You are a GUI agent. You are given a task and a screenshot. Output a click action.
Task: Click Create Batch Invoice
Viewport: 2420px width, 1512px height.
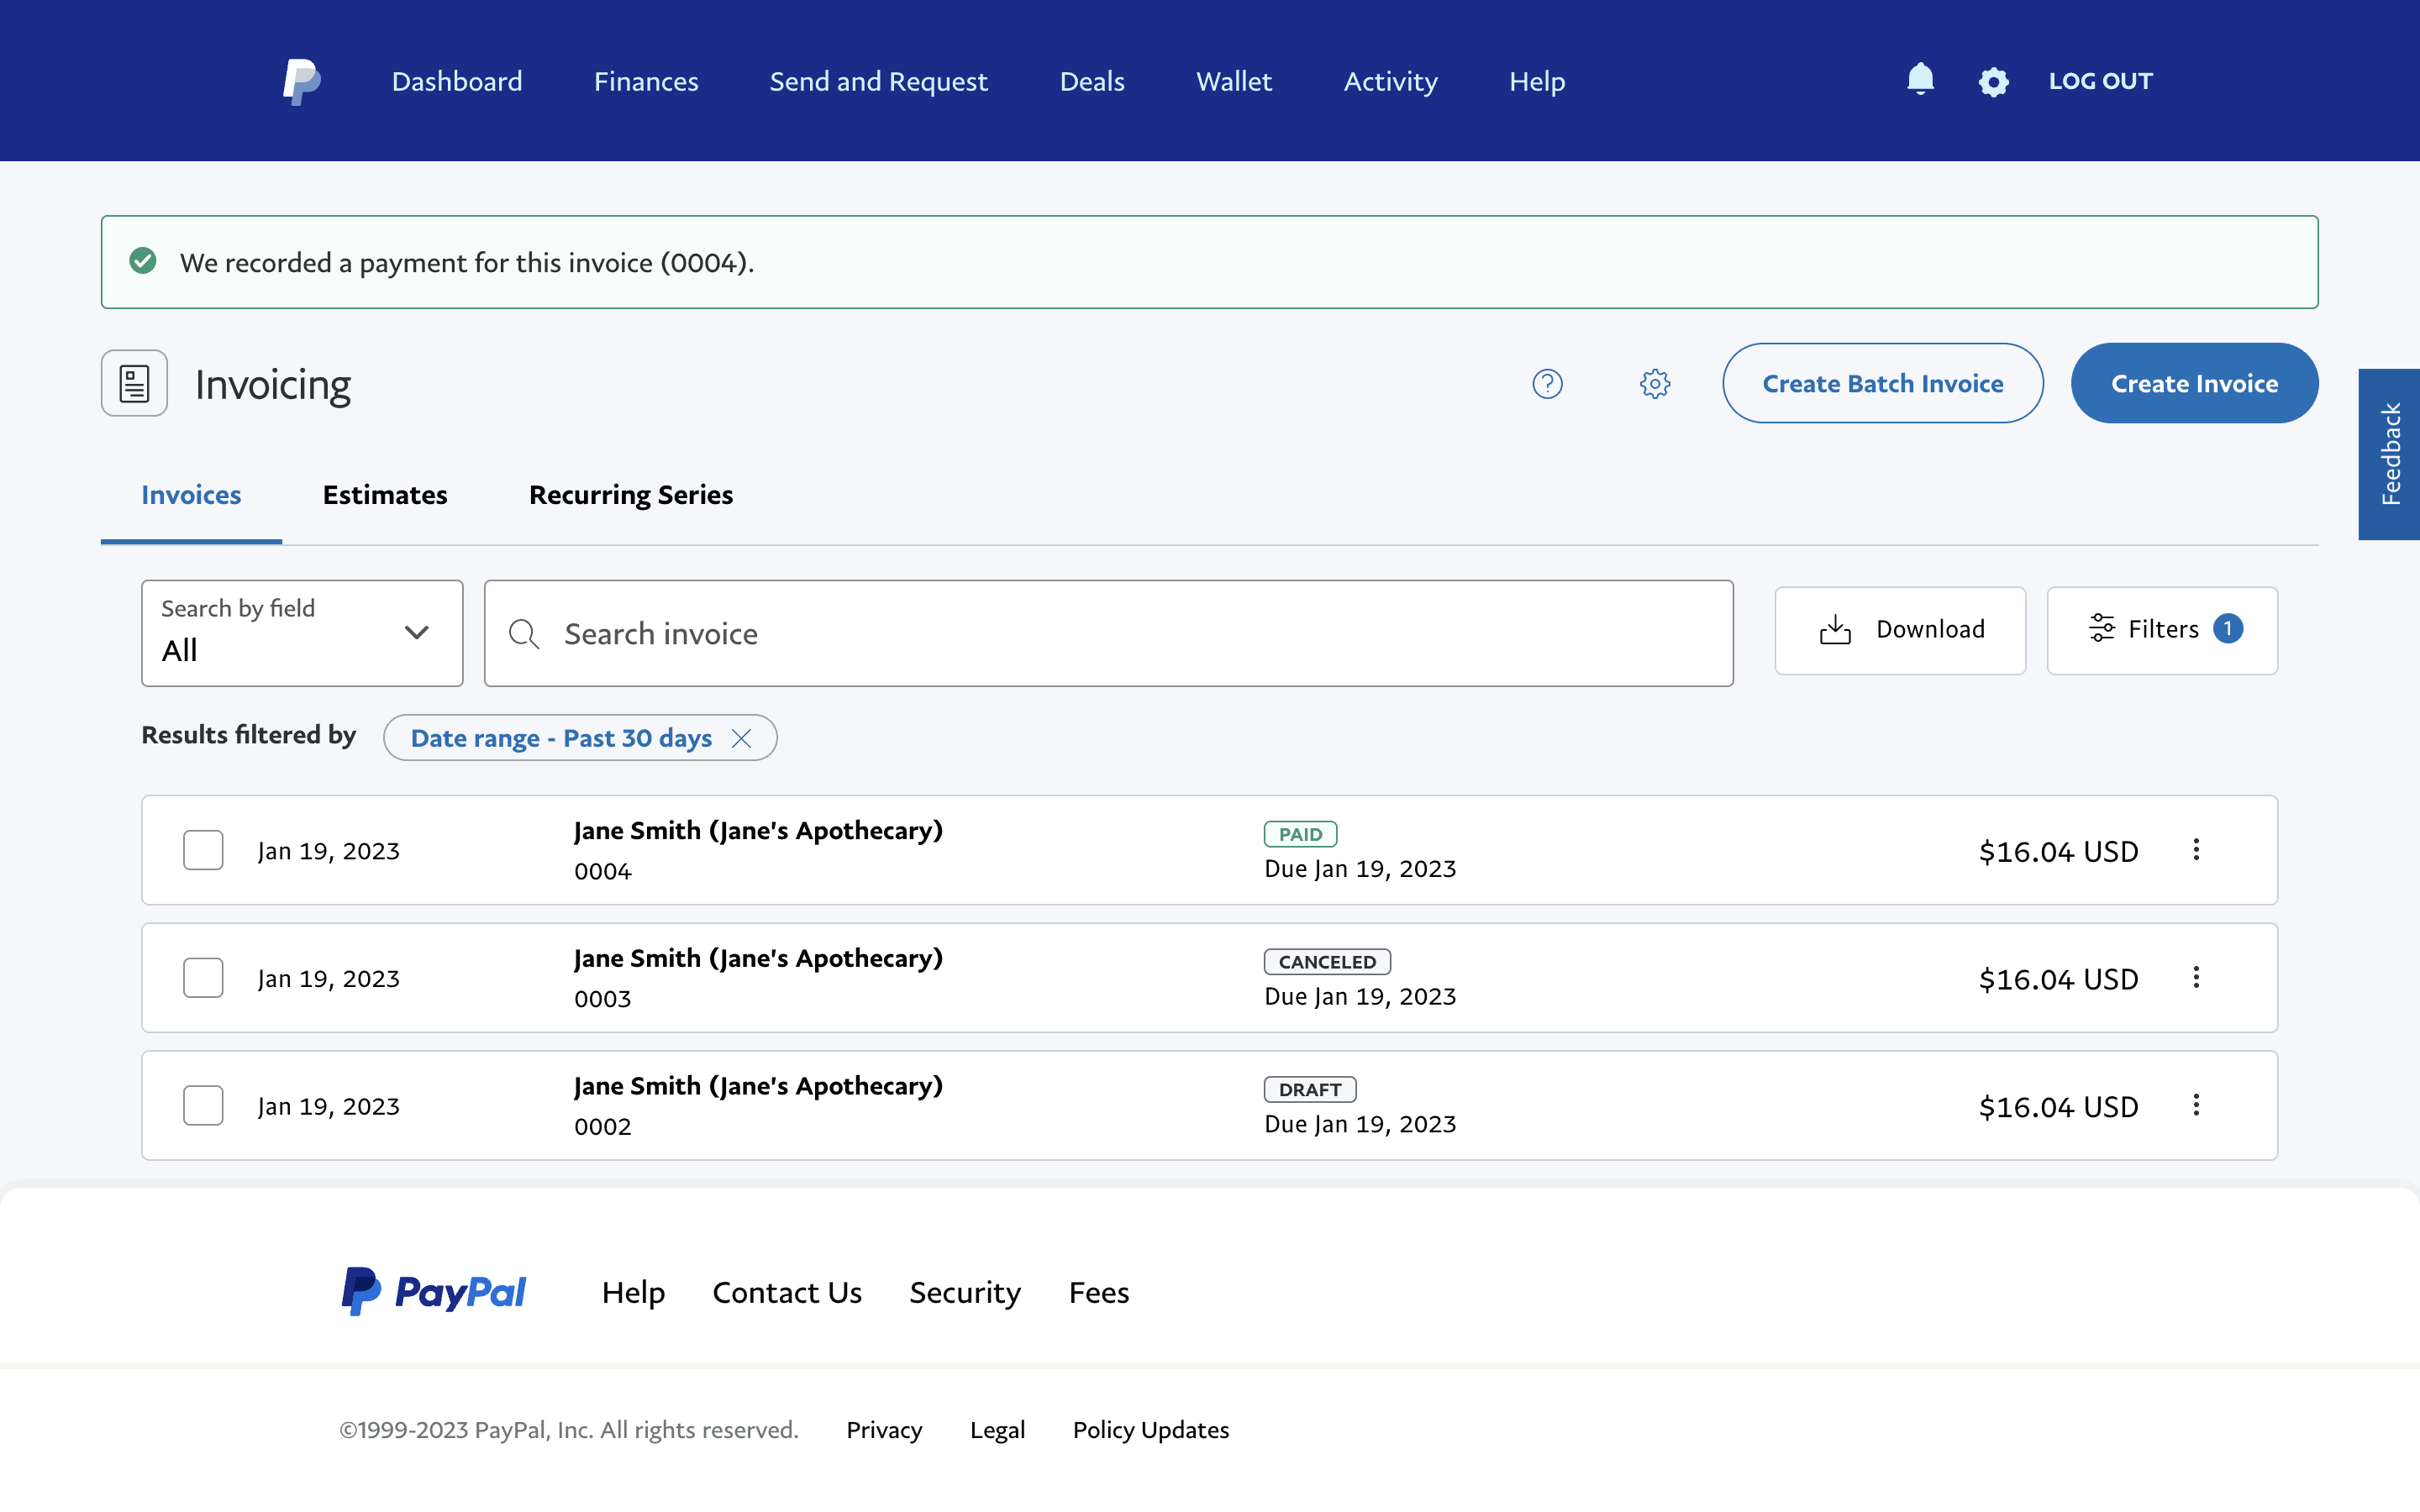[x=1882, y=384]
